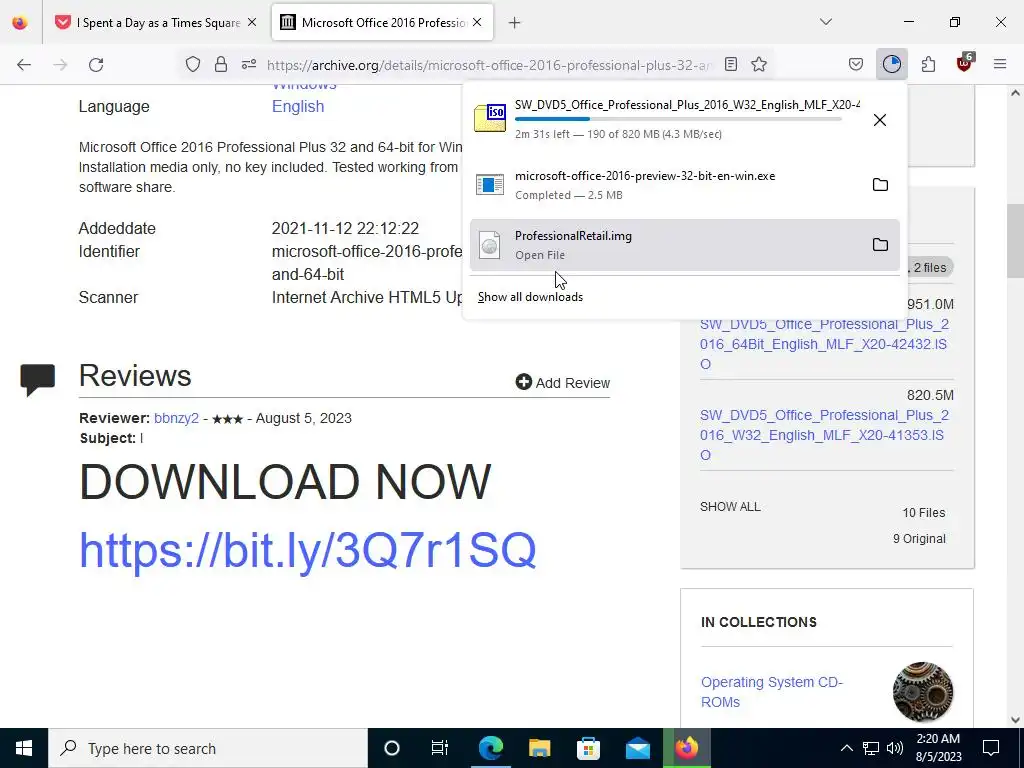Expand the hidden system tray icons
The image size is (1024, 768).
tap(846, 748)
